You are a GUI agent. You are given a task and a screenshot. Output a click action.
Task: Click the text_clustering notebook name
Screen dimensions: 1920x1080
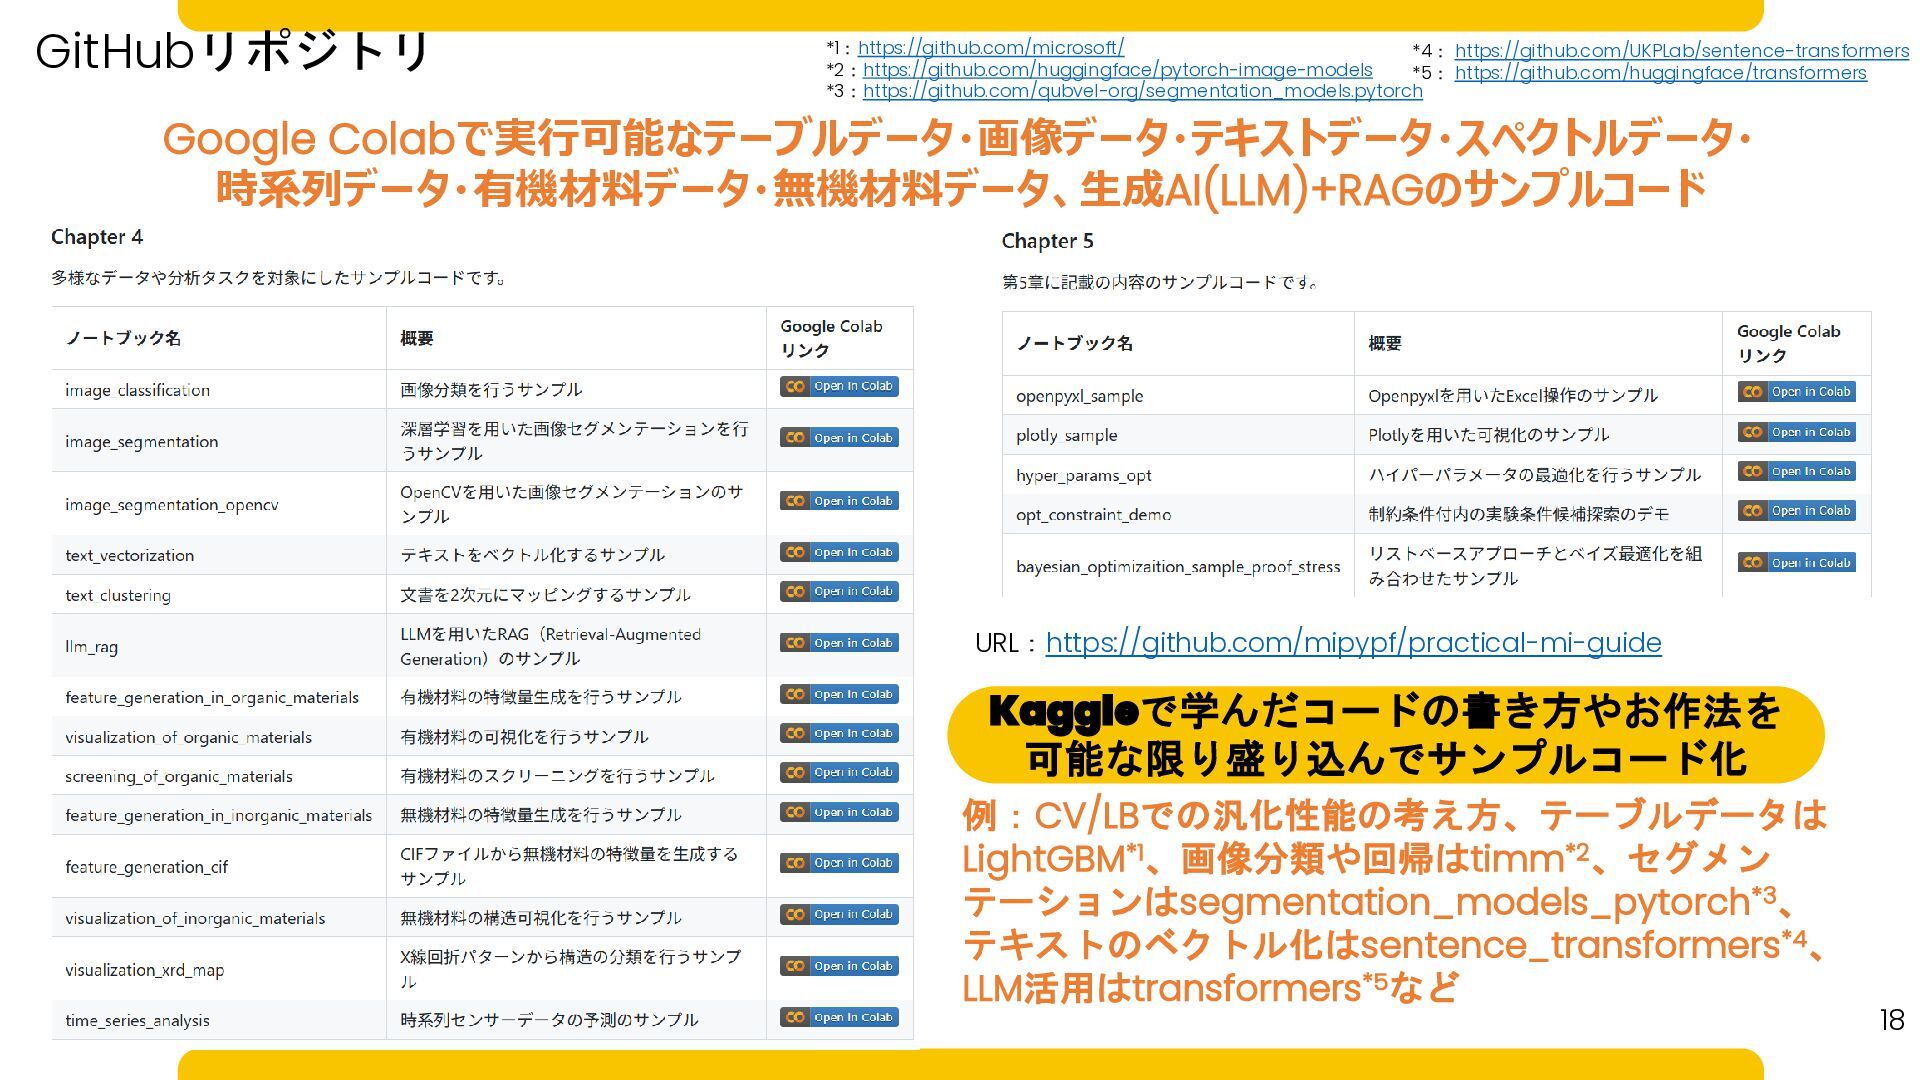click(x=118, y=595)
